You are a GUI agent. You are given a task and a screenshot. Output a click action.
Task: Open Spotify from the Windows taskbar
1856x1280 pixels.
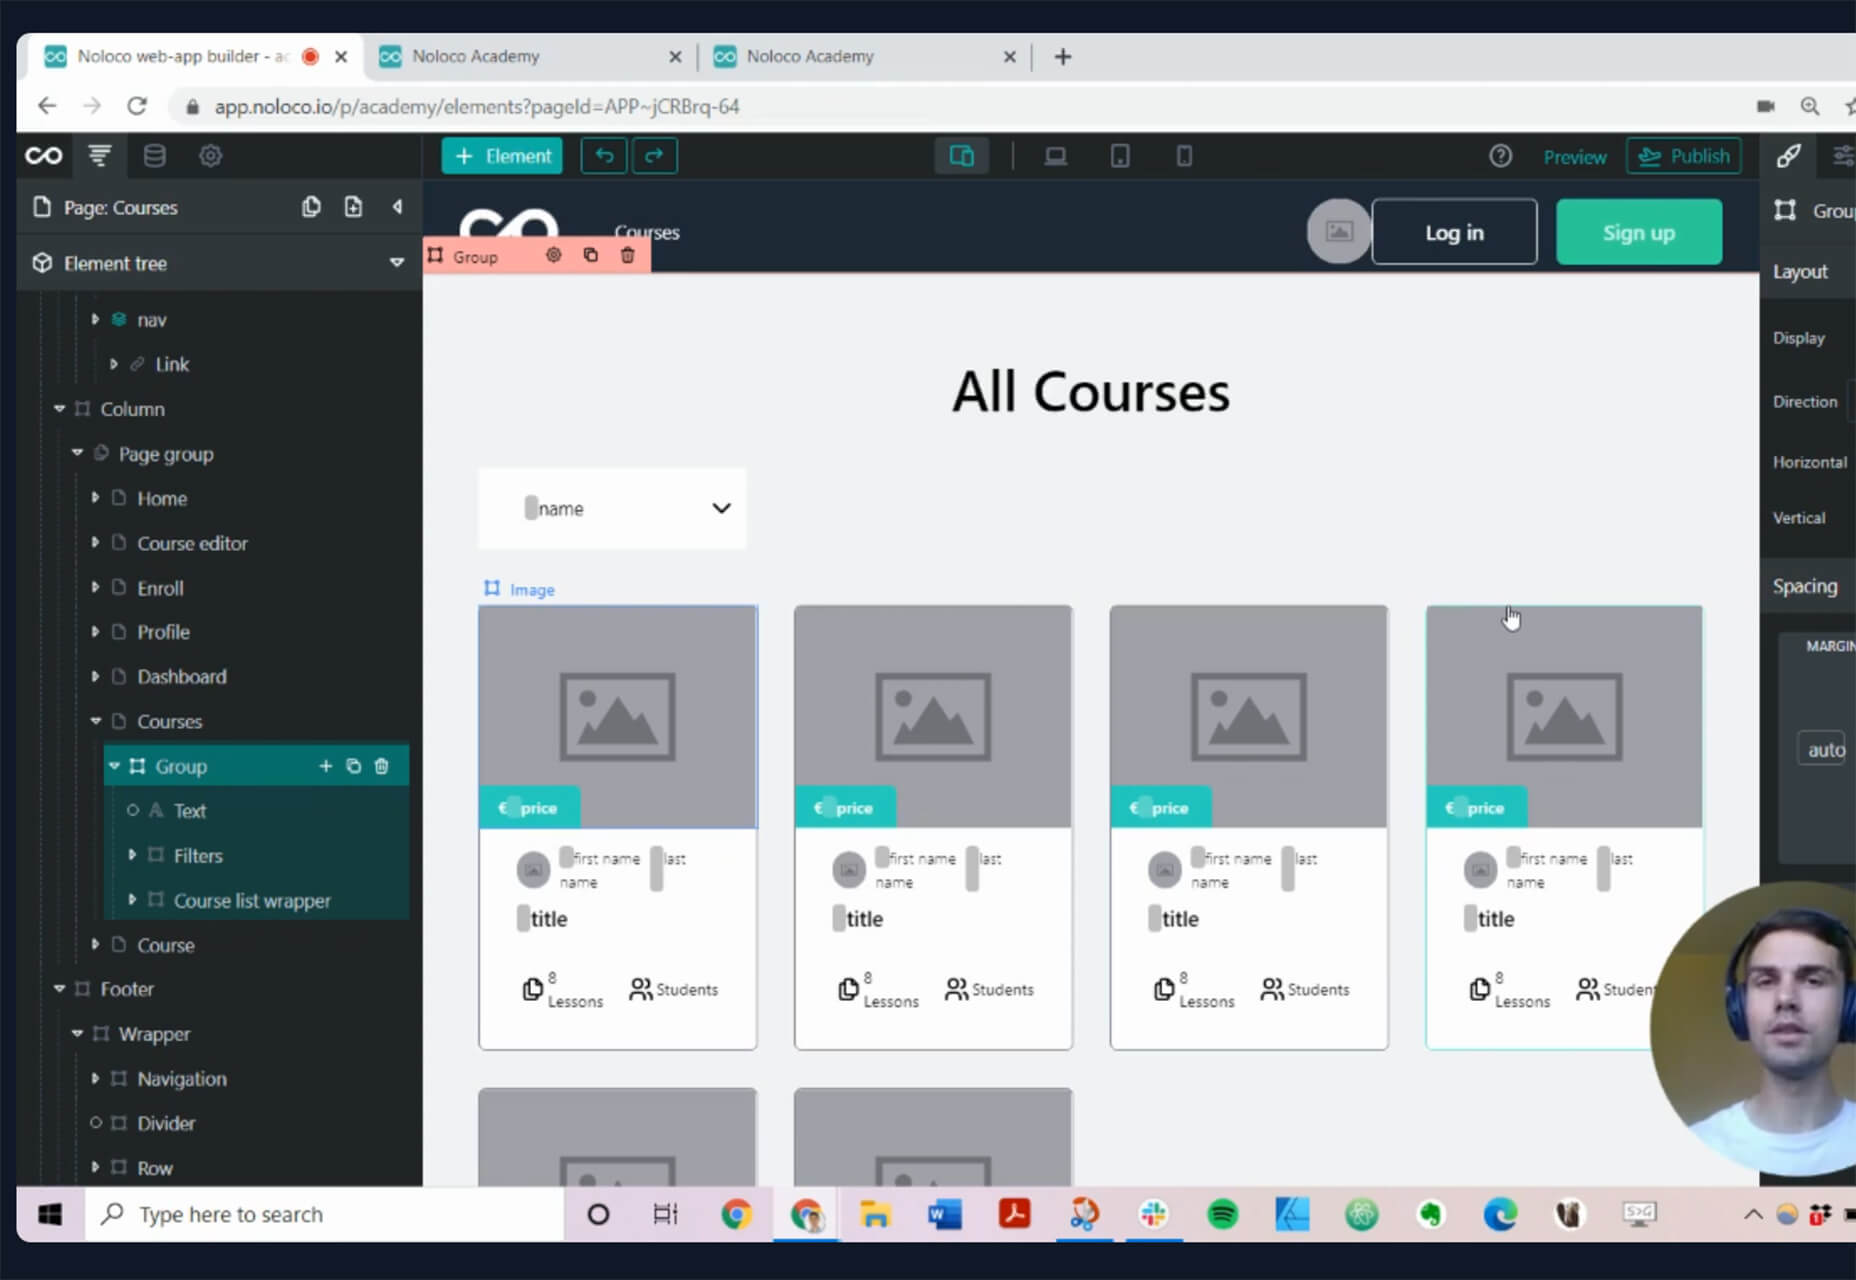1222,1214
